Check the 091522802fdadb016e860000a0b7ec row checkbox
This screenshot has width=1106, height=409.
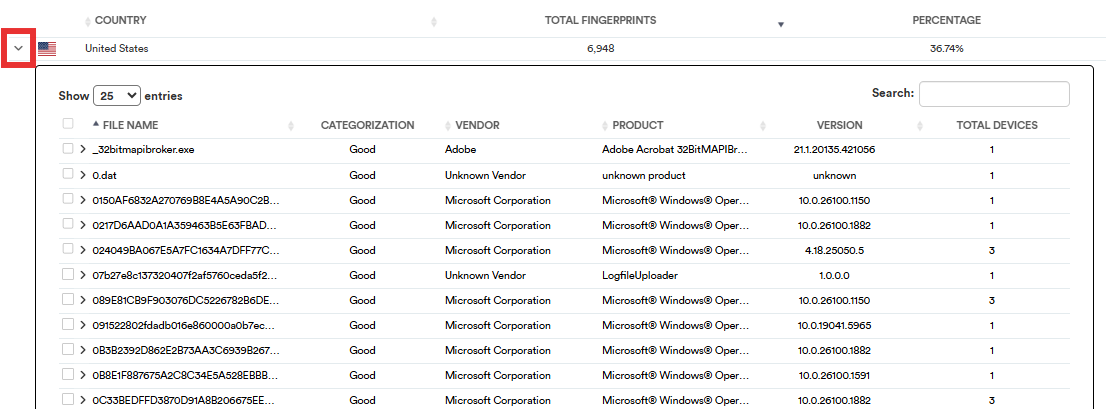point(68,324)
